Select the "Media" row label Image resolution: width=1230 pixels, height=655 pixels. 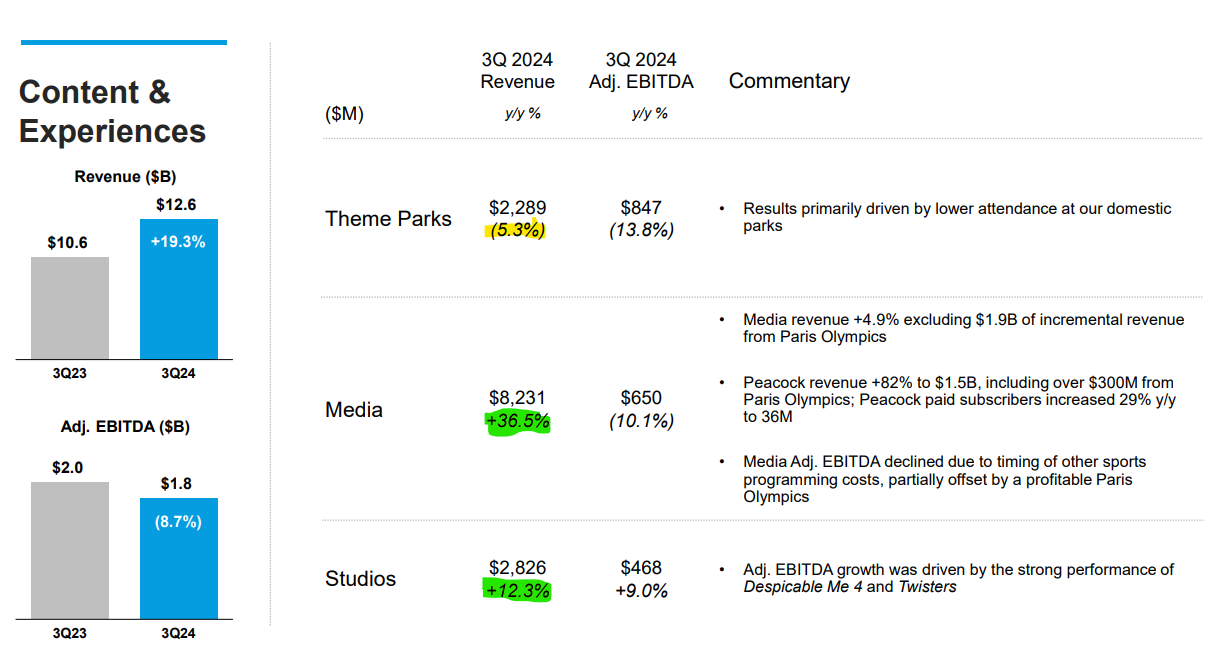(354, 410)
